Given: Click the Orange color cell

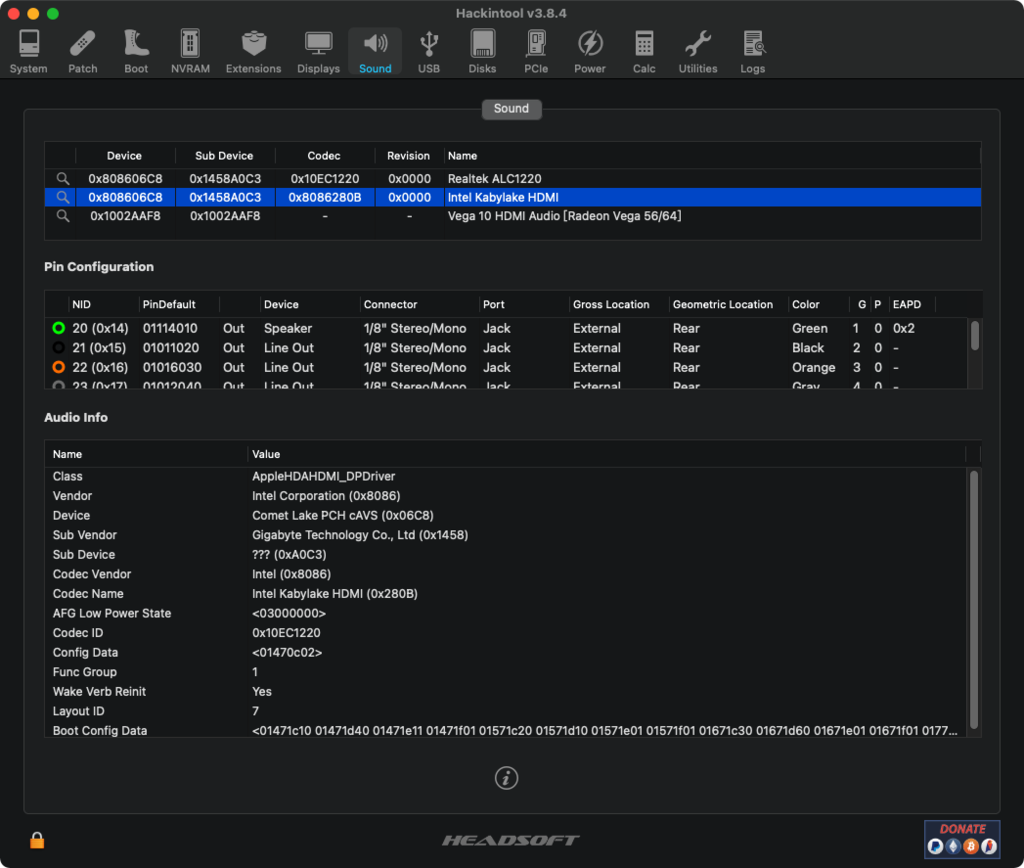Looking at the screenshot, I should 814,367.
